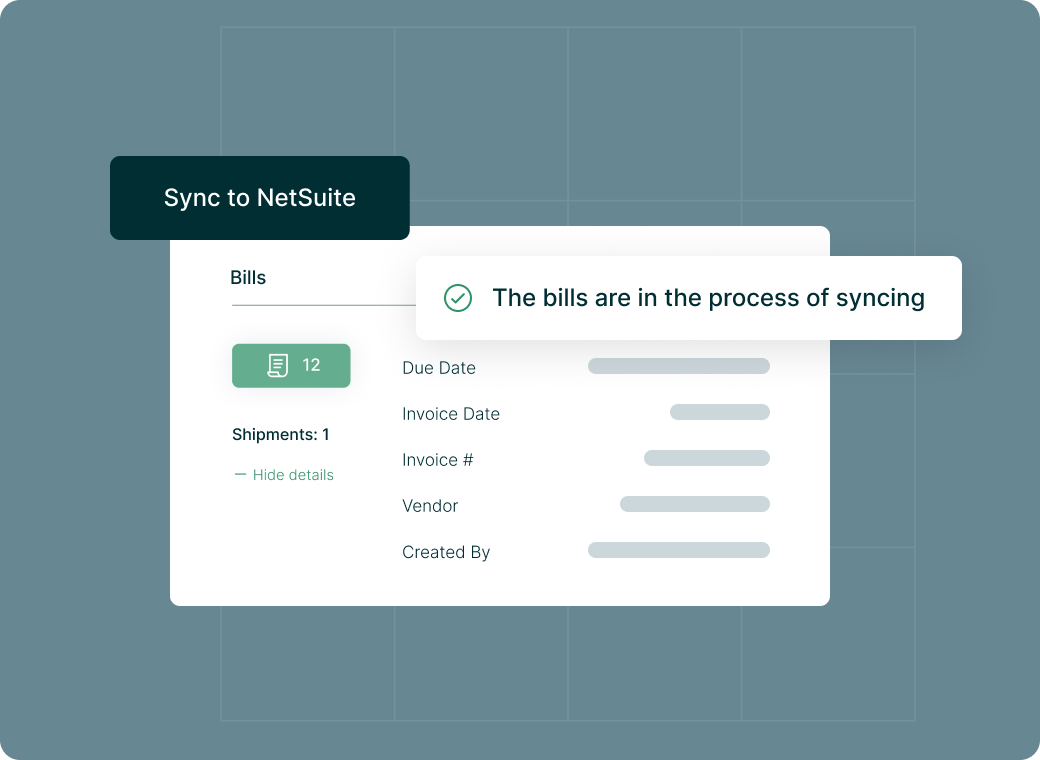This screenshot has height=760, width=1040.
Task: Click the Created By value placeholder
Action: (x=679, y=550)
